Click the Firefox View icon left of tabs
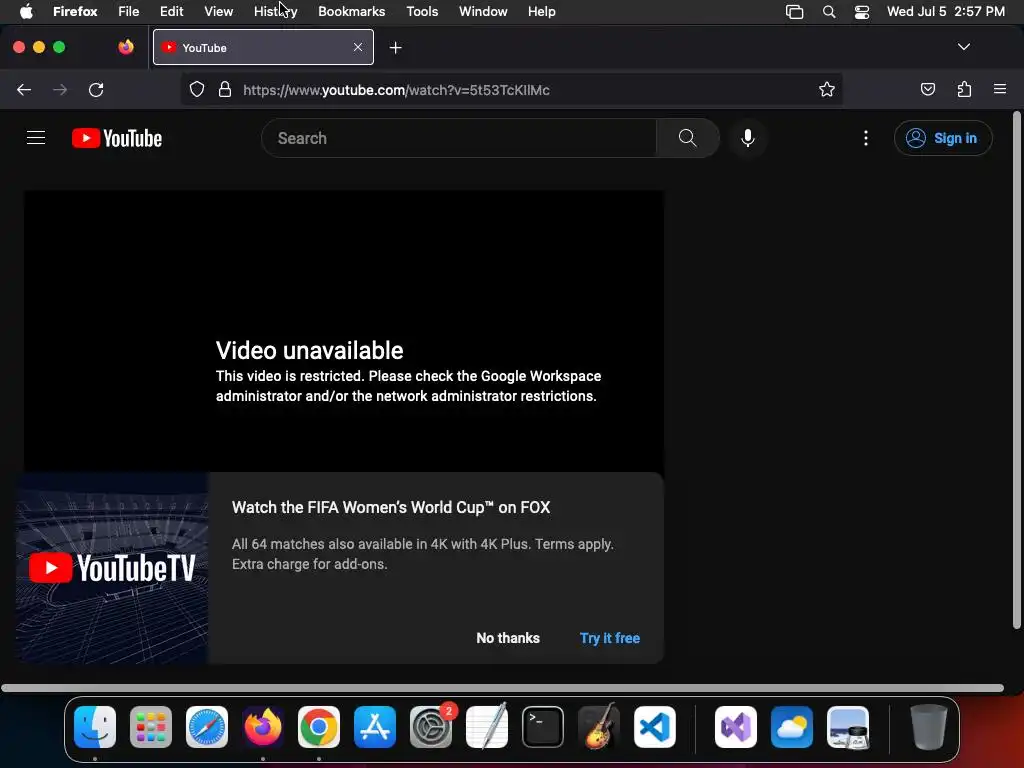 (126, 47)
